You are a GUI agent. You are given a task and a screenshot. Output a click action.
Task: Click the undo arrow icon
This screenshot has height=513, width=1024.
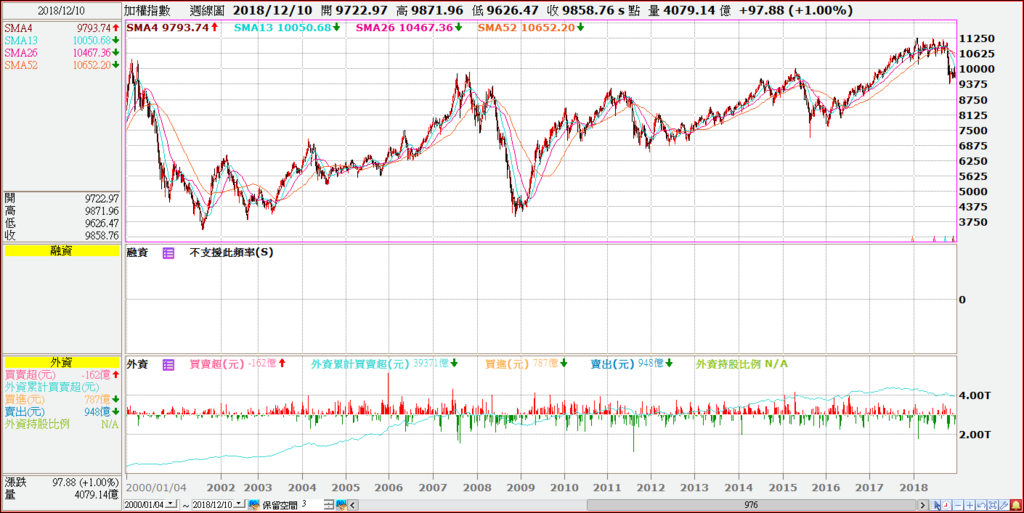click(982, 505)
